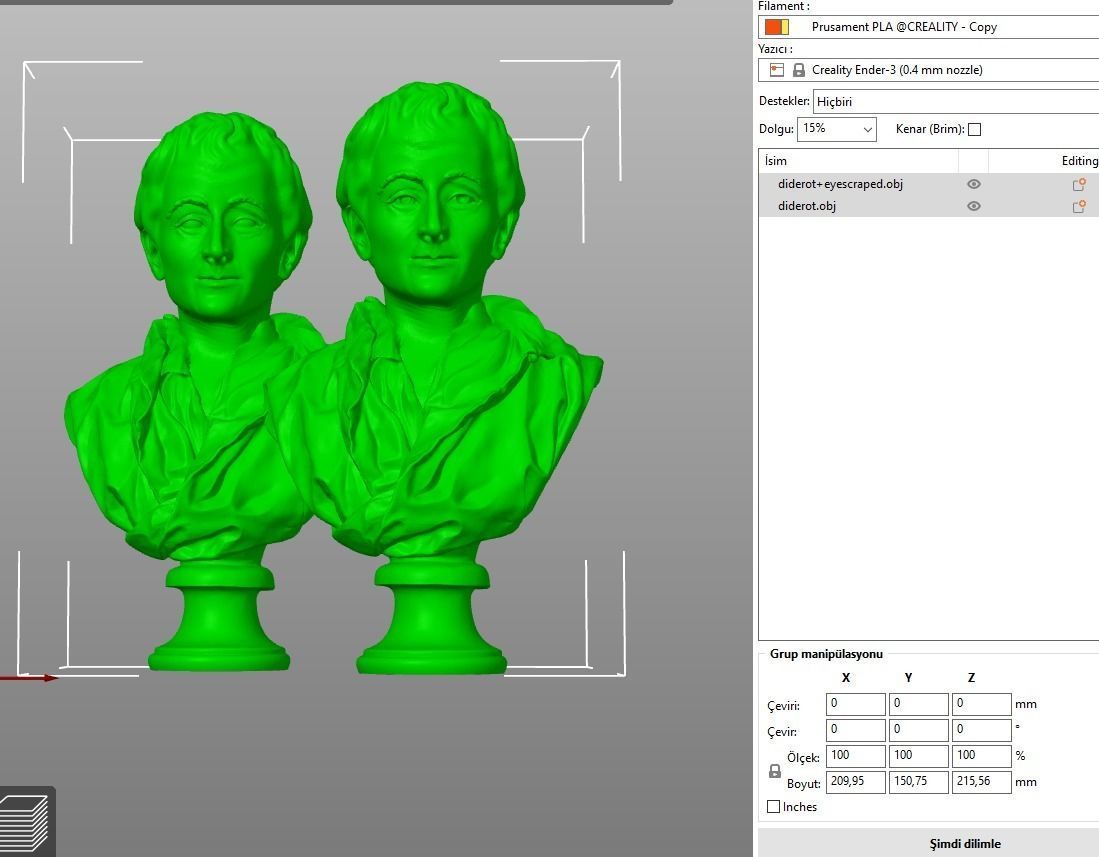Click the Boyut X field showing 209,95

pos(856,782)
